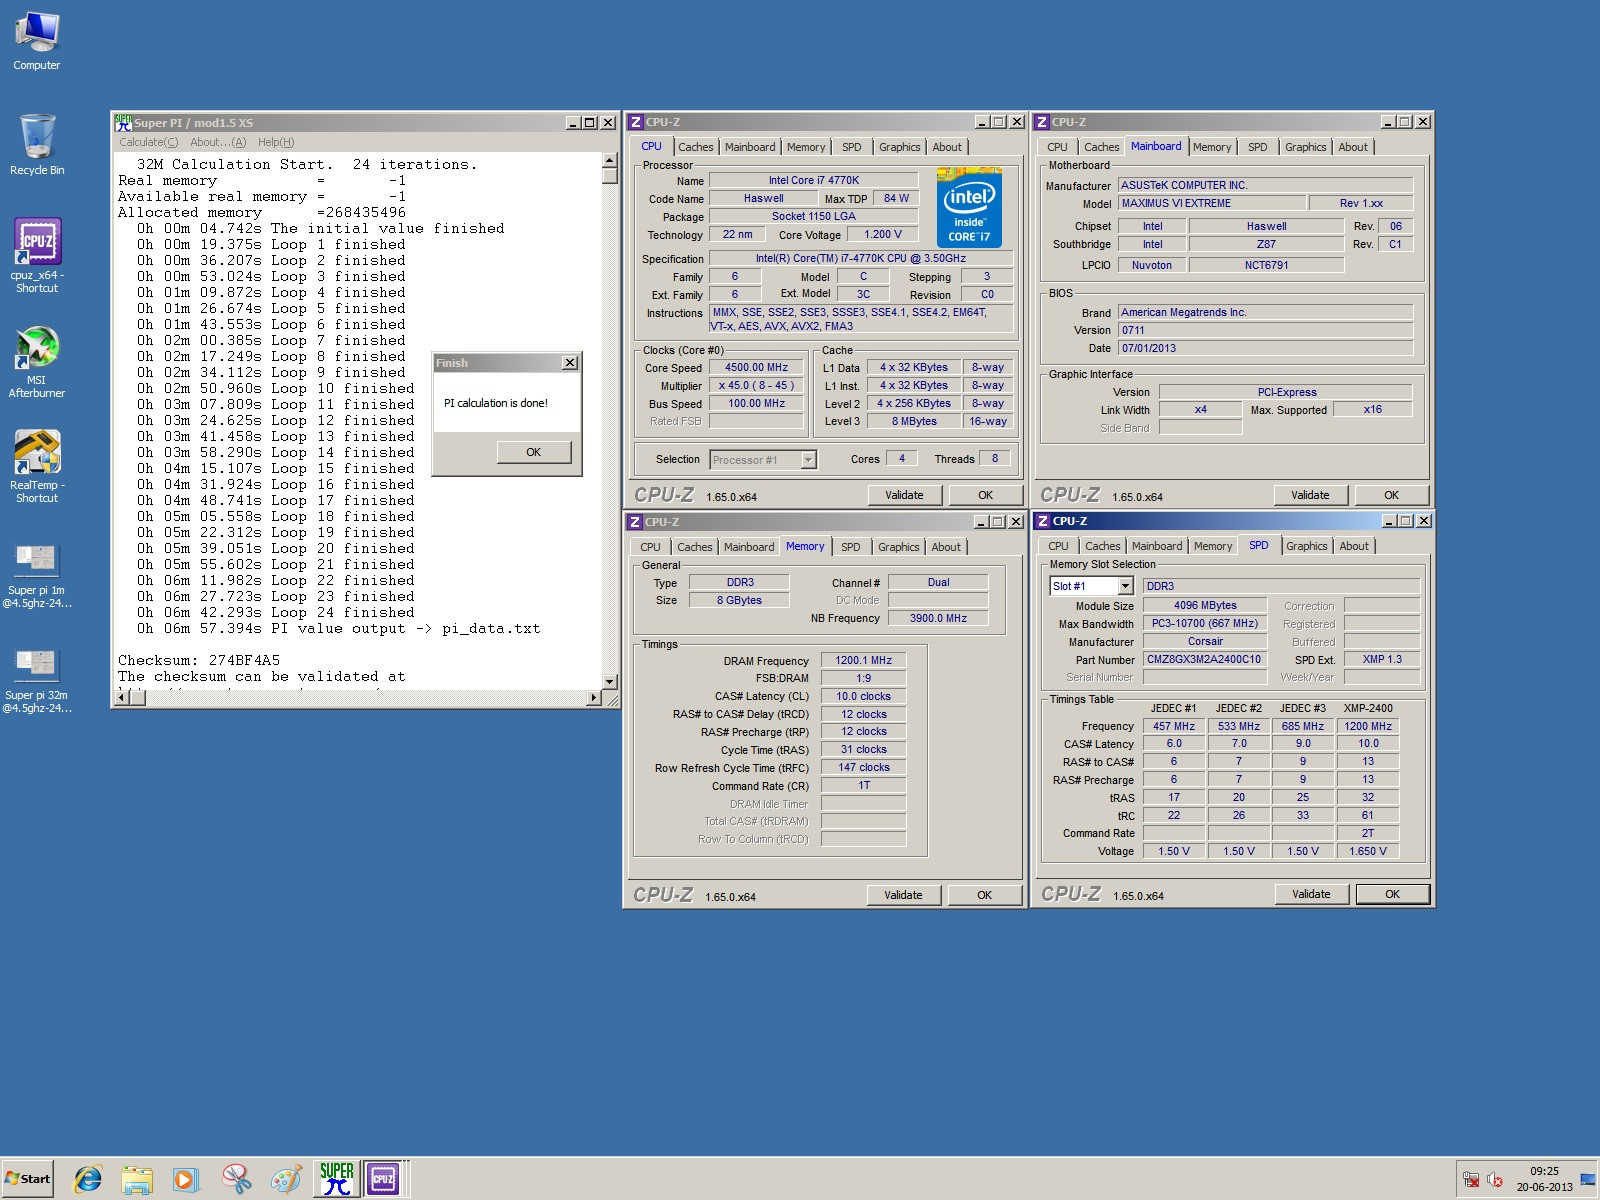
Task: Click OK in the CPU-Z Mainboard window
Action: click(x=1392, y=495)
